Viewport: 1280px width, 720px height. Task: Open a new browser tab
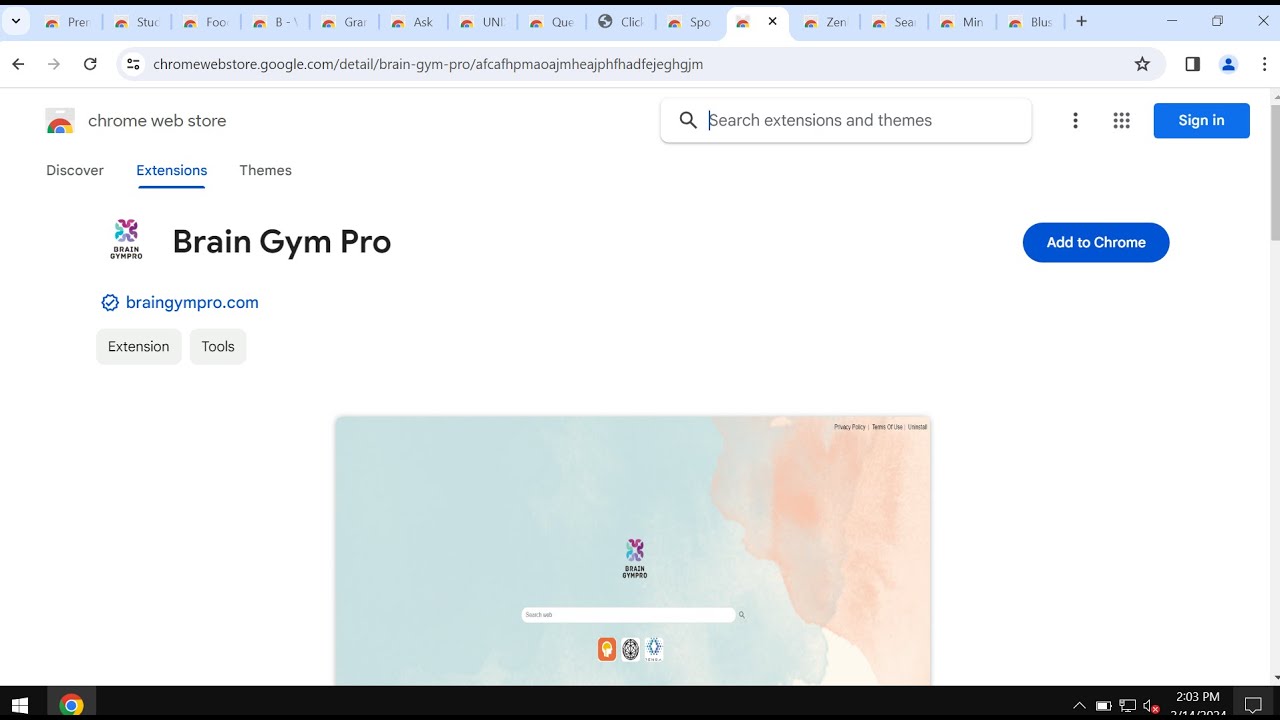click(x=1081, y=21)
